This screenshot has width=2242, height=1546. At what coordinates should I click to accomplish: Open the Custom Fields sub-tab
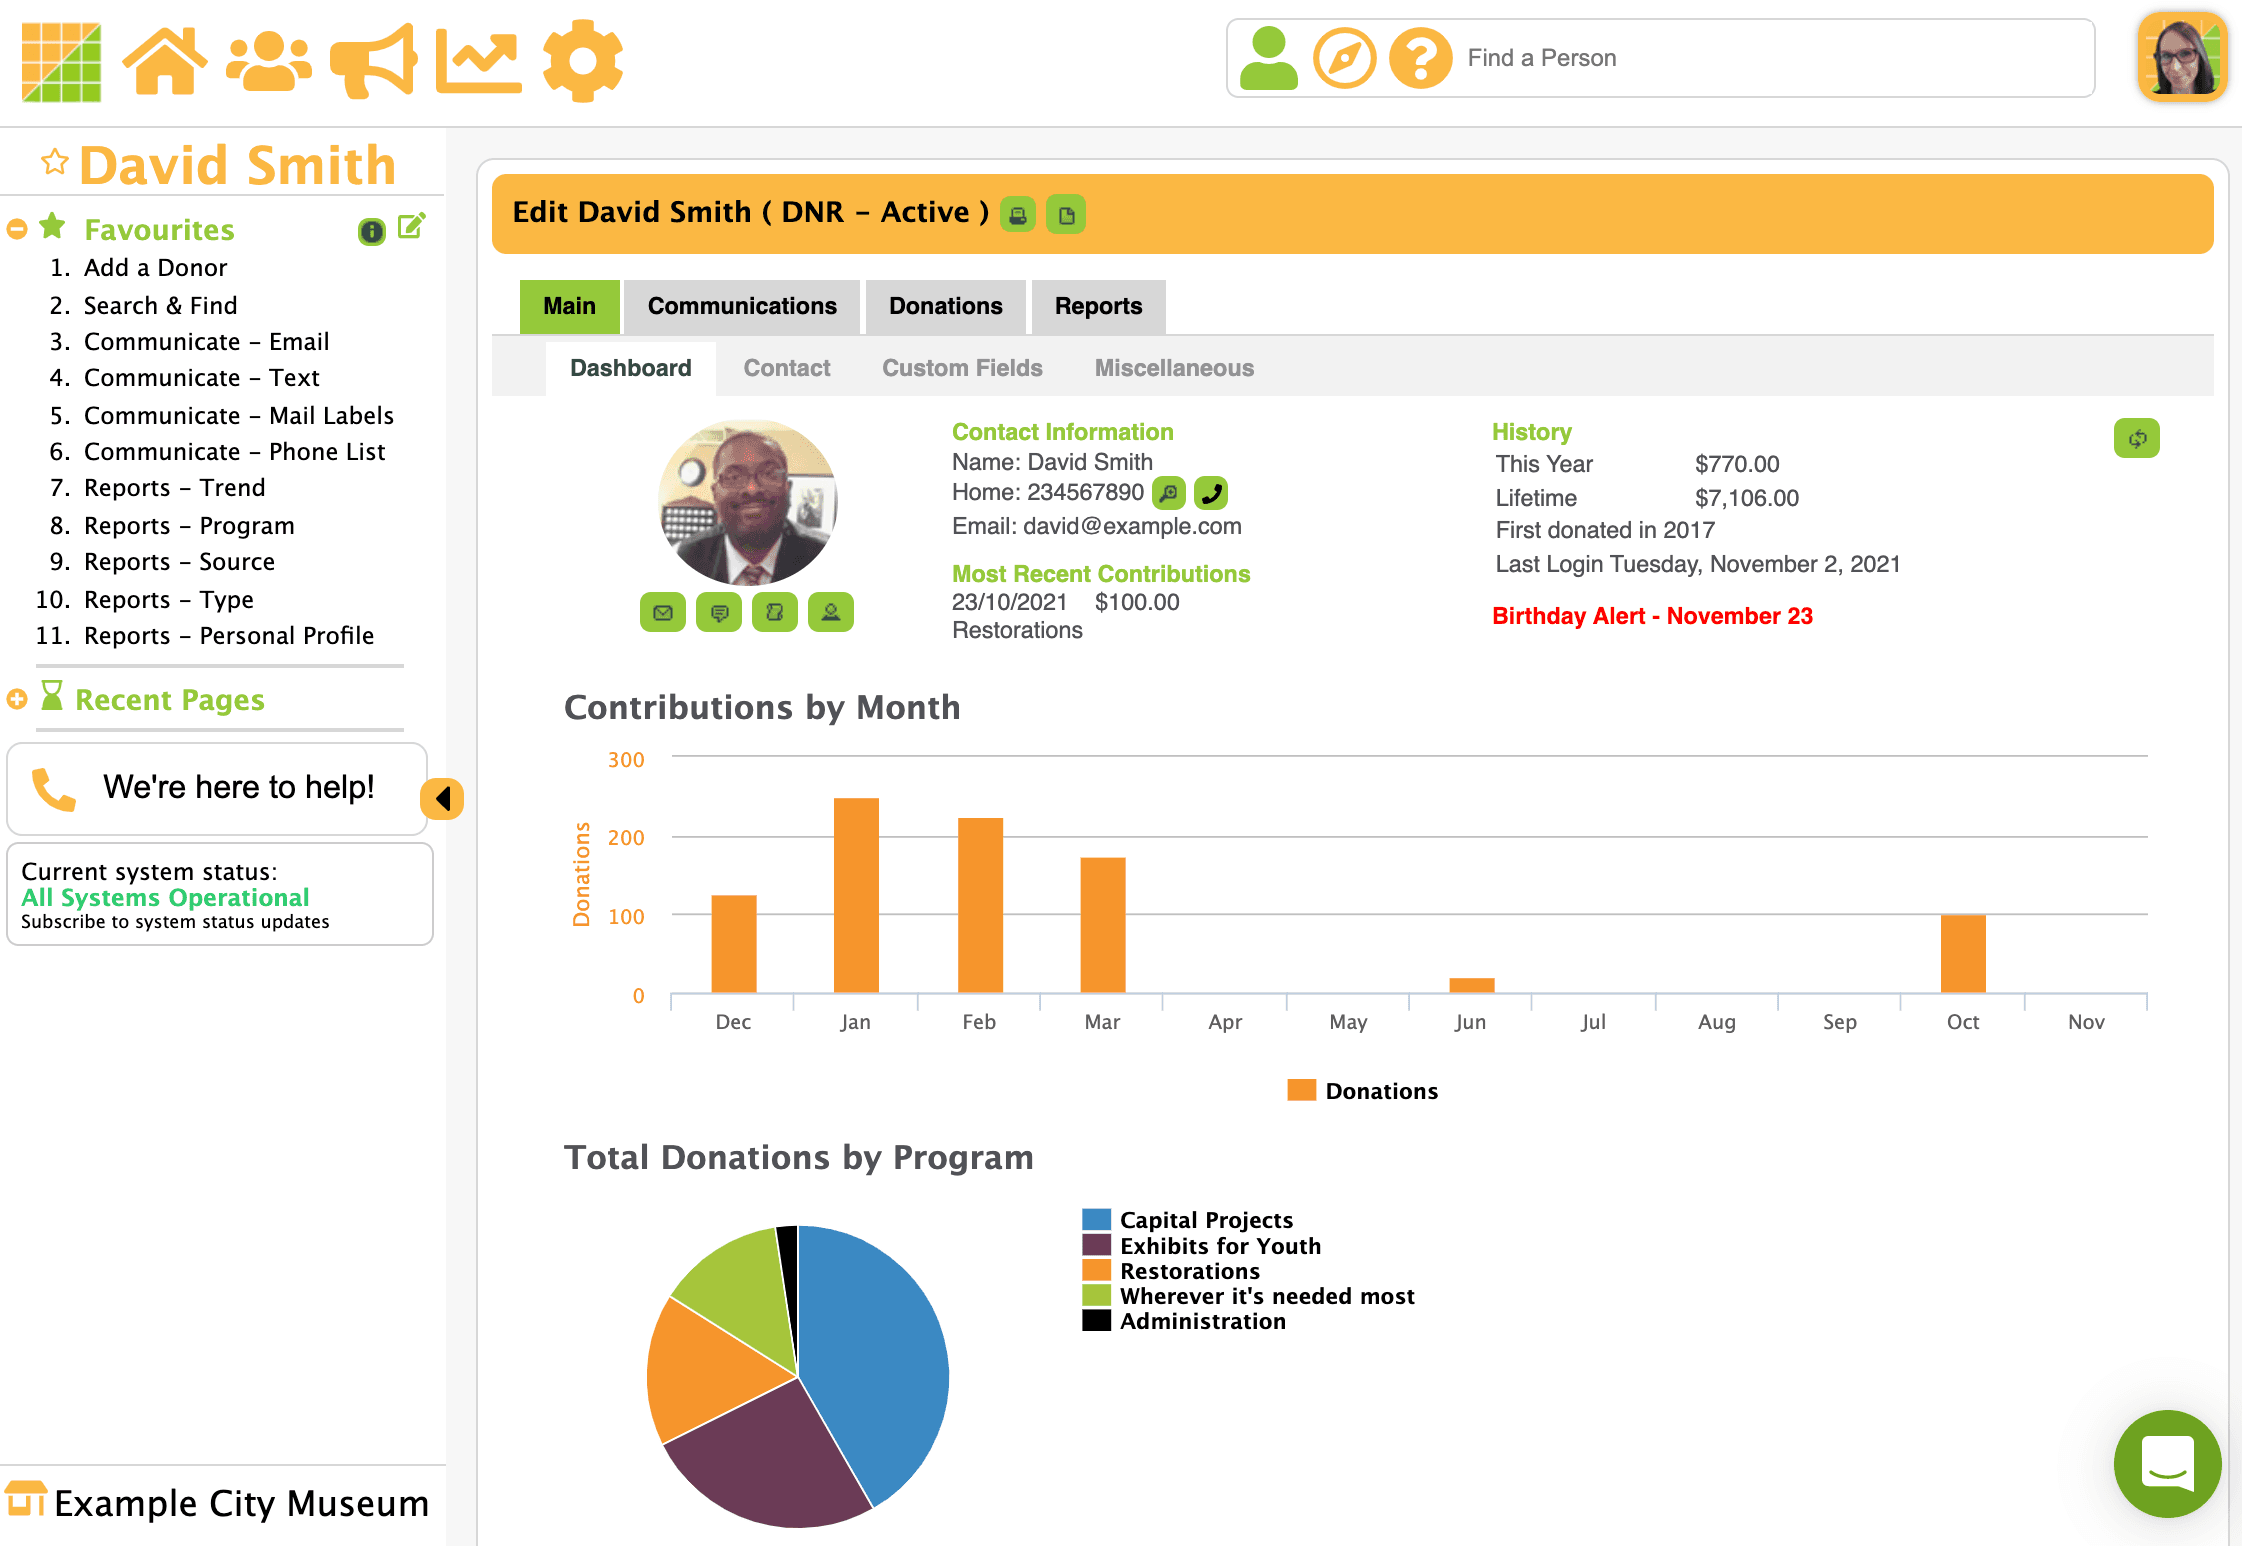coord(961,369)
